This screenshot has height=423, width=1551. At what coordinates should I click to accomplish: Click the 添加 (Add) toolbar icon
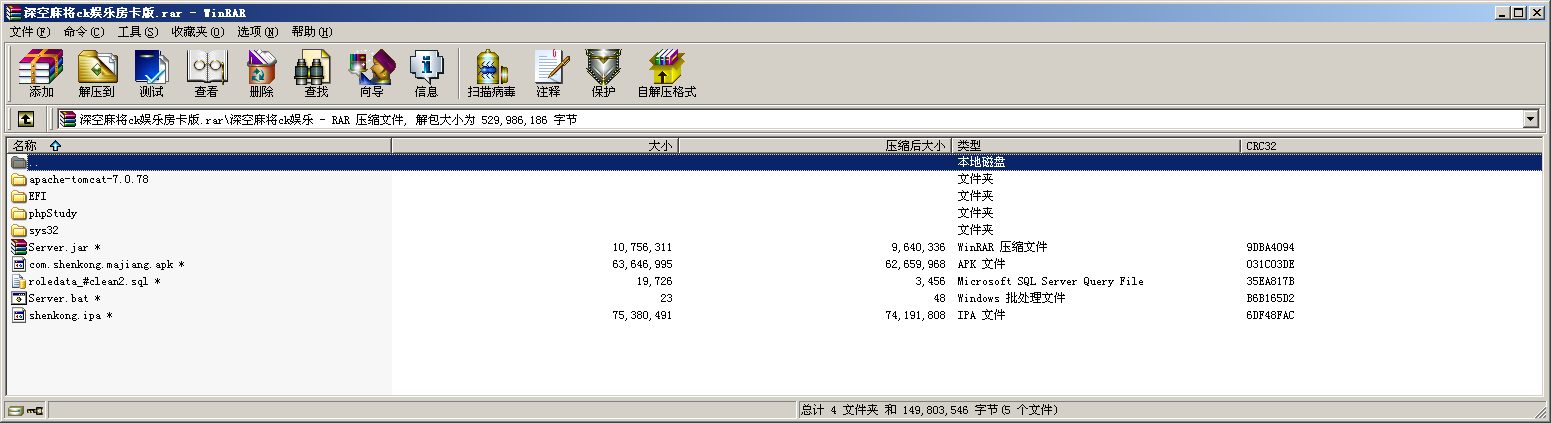click(x=41, y=73)
